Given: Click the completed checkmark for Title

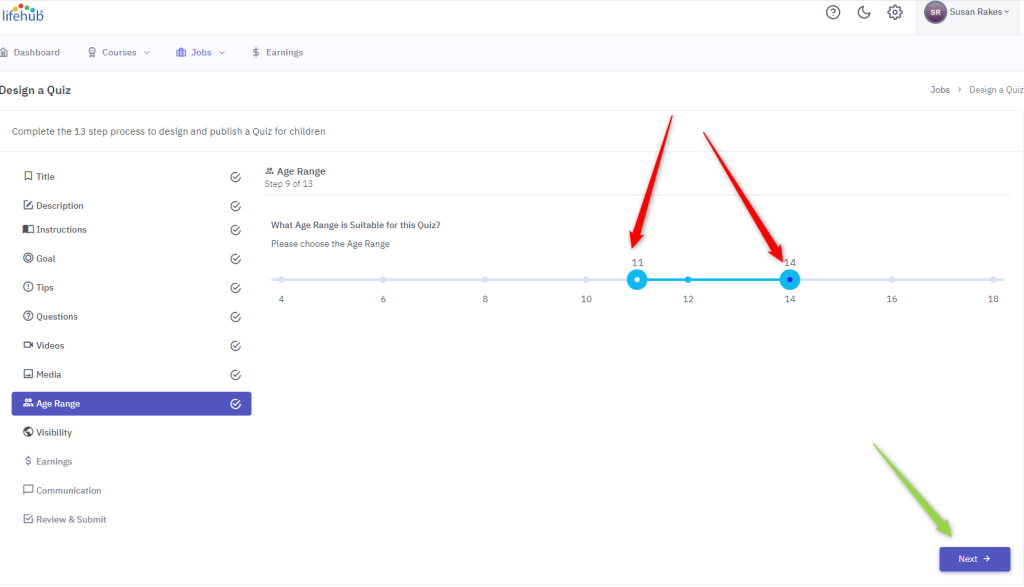Looking at the screenshot, I should point(236,177).
